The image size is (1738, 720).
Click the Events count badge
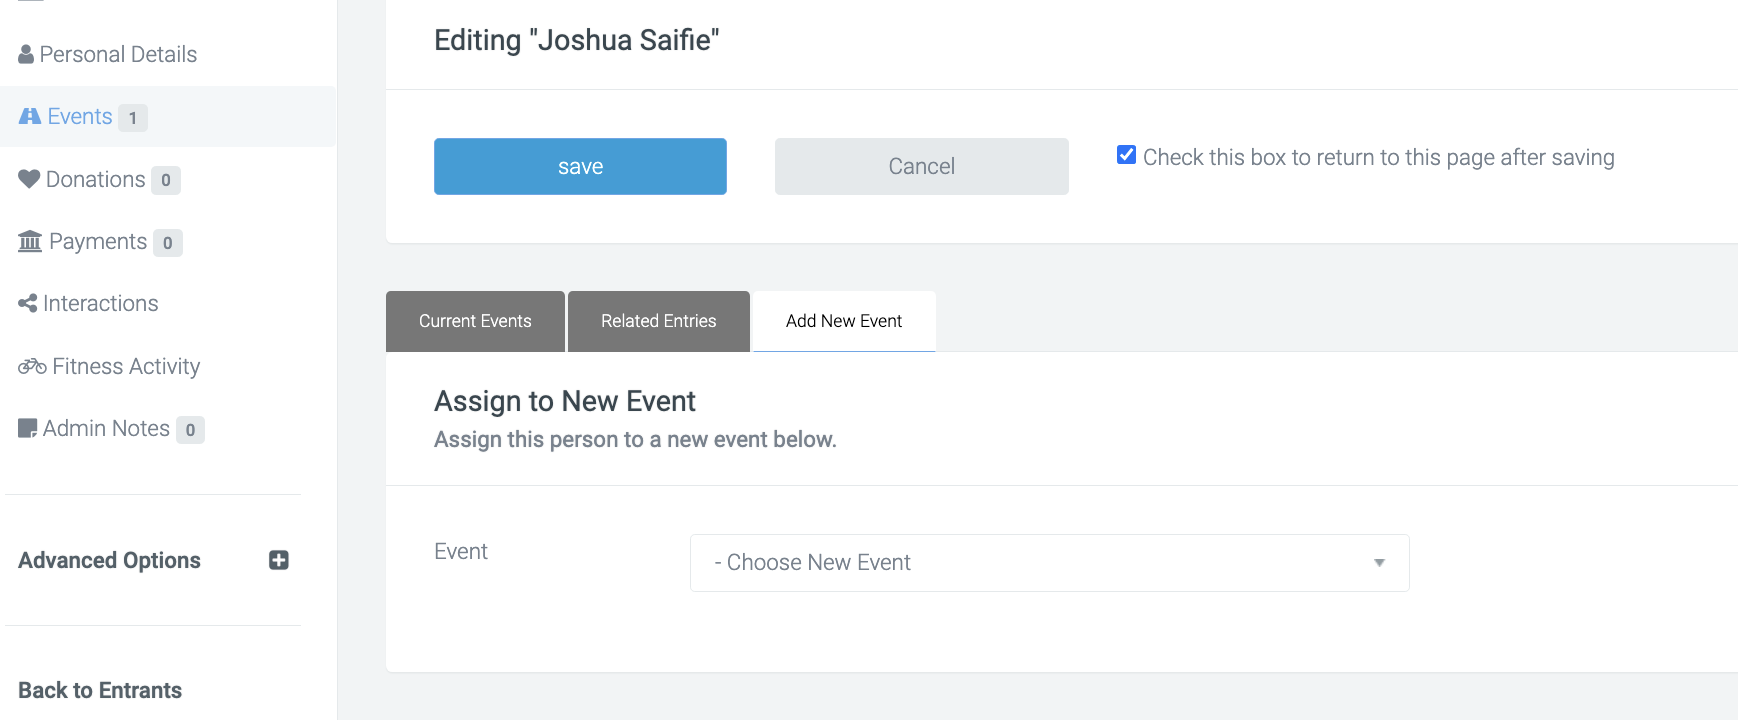[x=133, y=118]
